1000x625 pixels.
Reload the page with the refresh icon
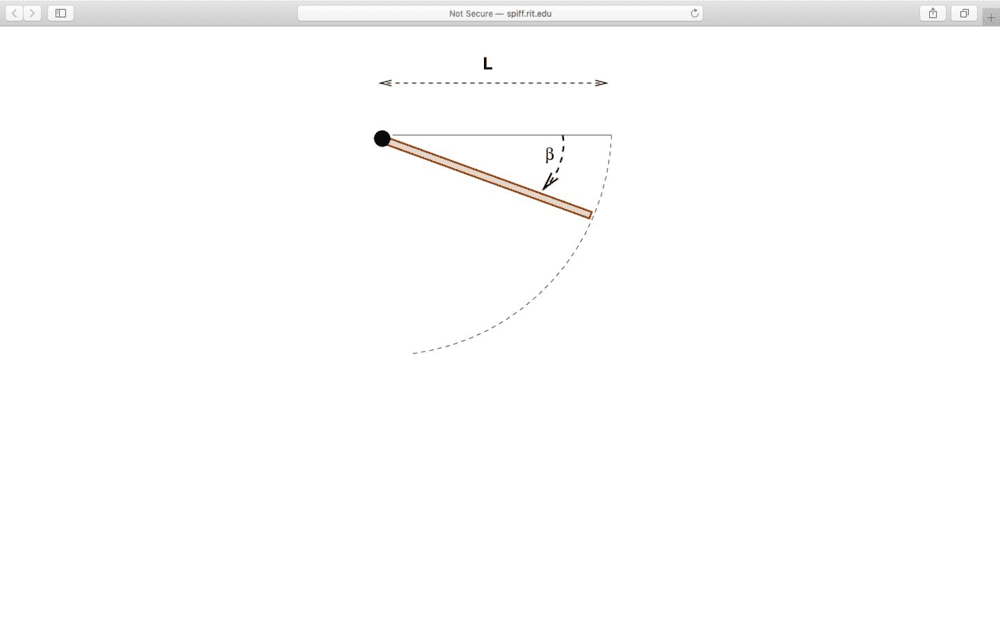[x=695, y=13]
